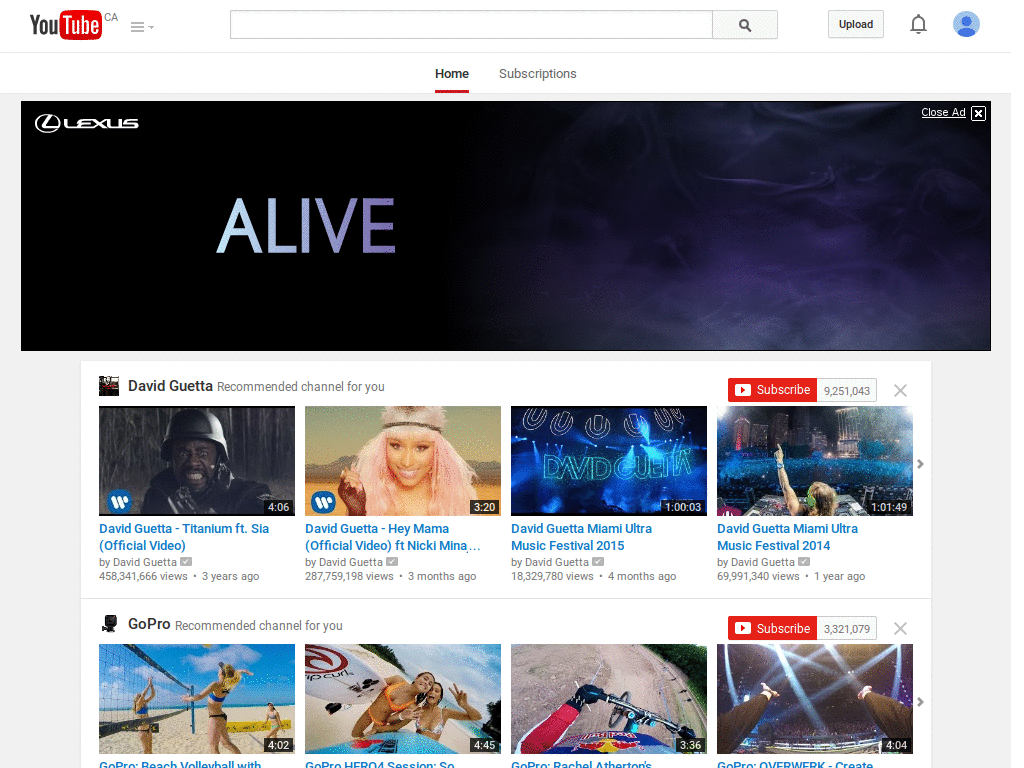Click Miami Ultra Music Festival 2015 title

click(x=581, y=537)
